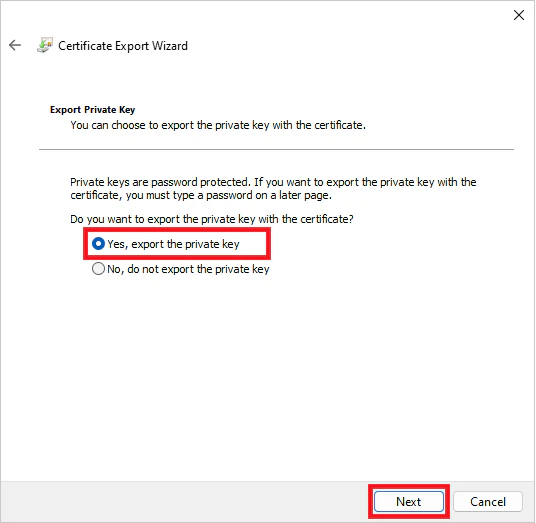Image resolution: width=536 pixels, height=523 pixels.
Task: Click the bold 'Export Private Key' heading
Action: (x=92, y=110)
